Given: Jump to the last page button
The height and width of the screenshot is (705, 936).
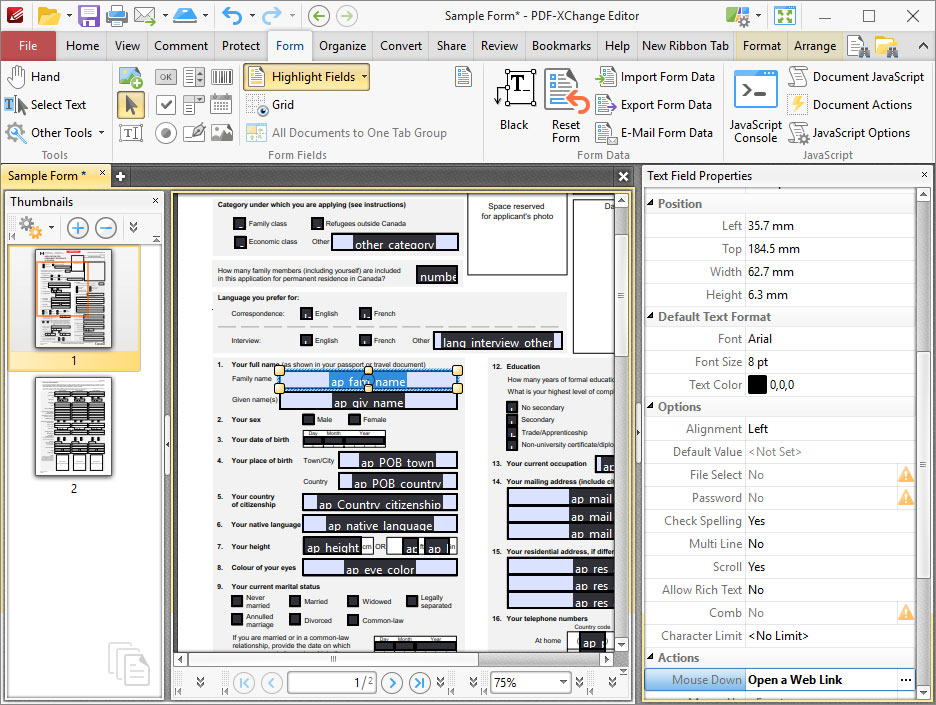Looking at the screenshot, I should [420, 682].
